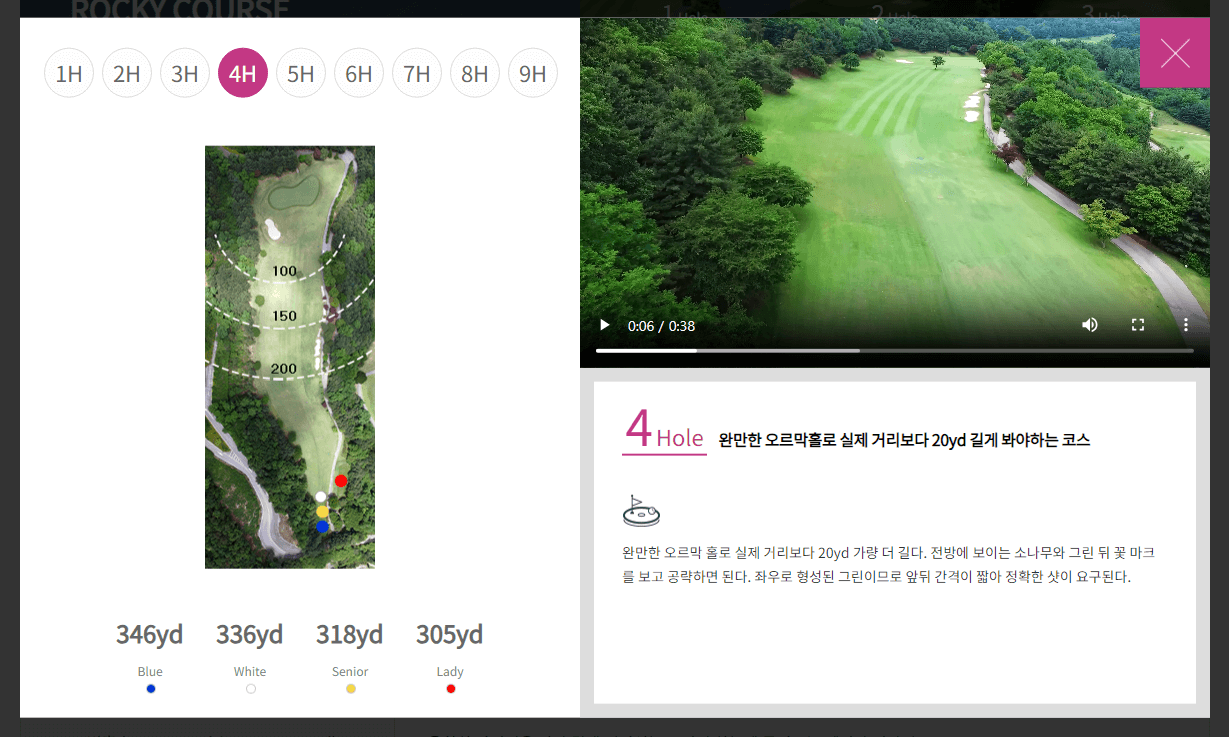The height and width of the screenshot is (737, 1229).
Task: Open hole 8H
Action: pos(475,72)
